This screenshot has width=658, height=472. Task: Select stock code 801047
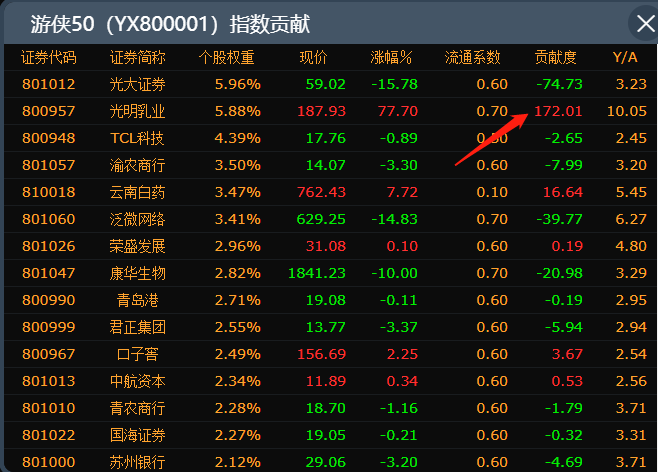tap(49, 273)
